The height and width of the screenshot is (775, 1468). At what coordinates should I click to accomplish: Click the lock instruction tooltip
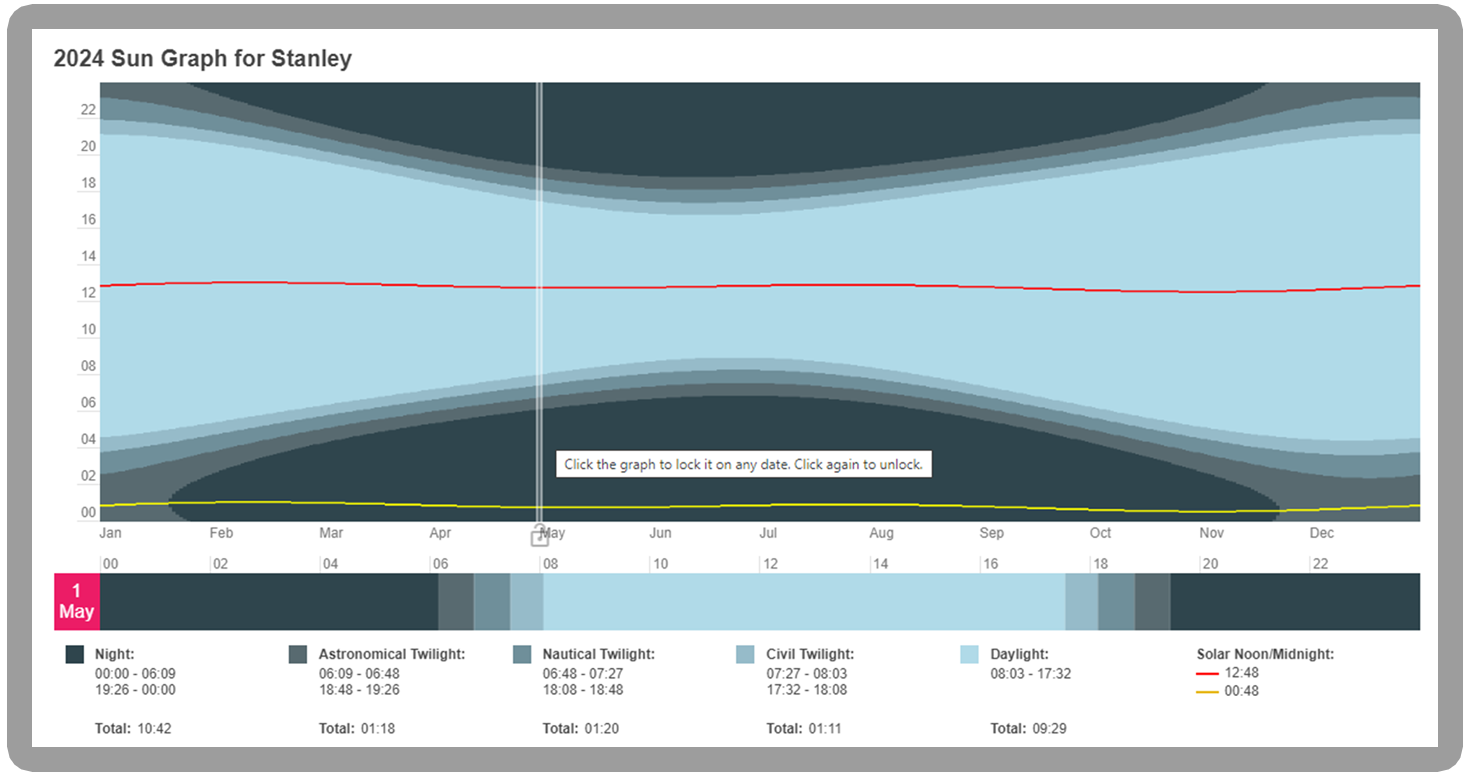point(744,465)
